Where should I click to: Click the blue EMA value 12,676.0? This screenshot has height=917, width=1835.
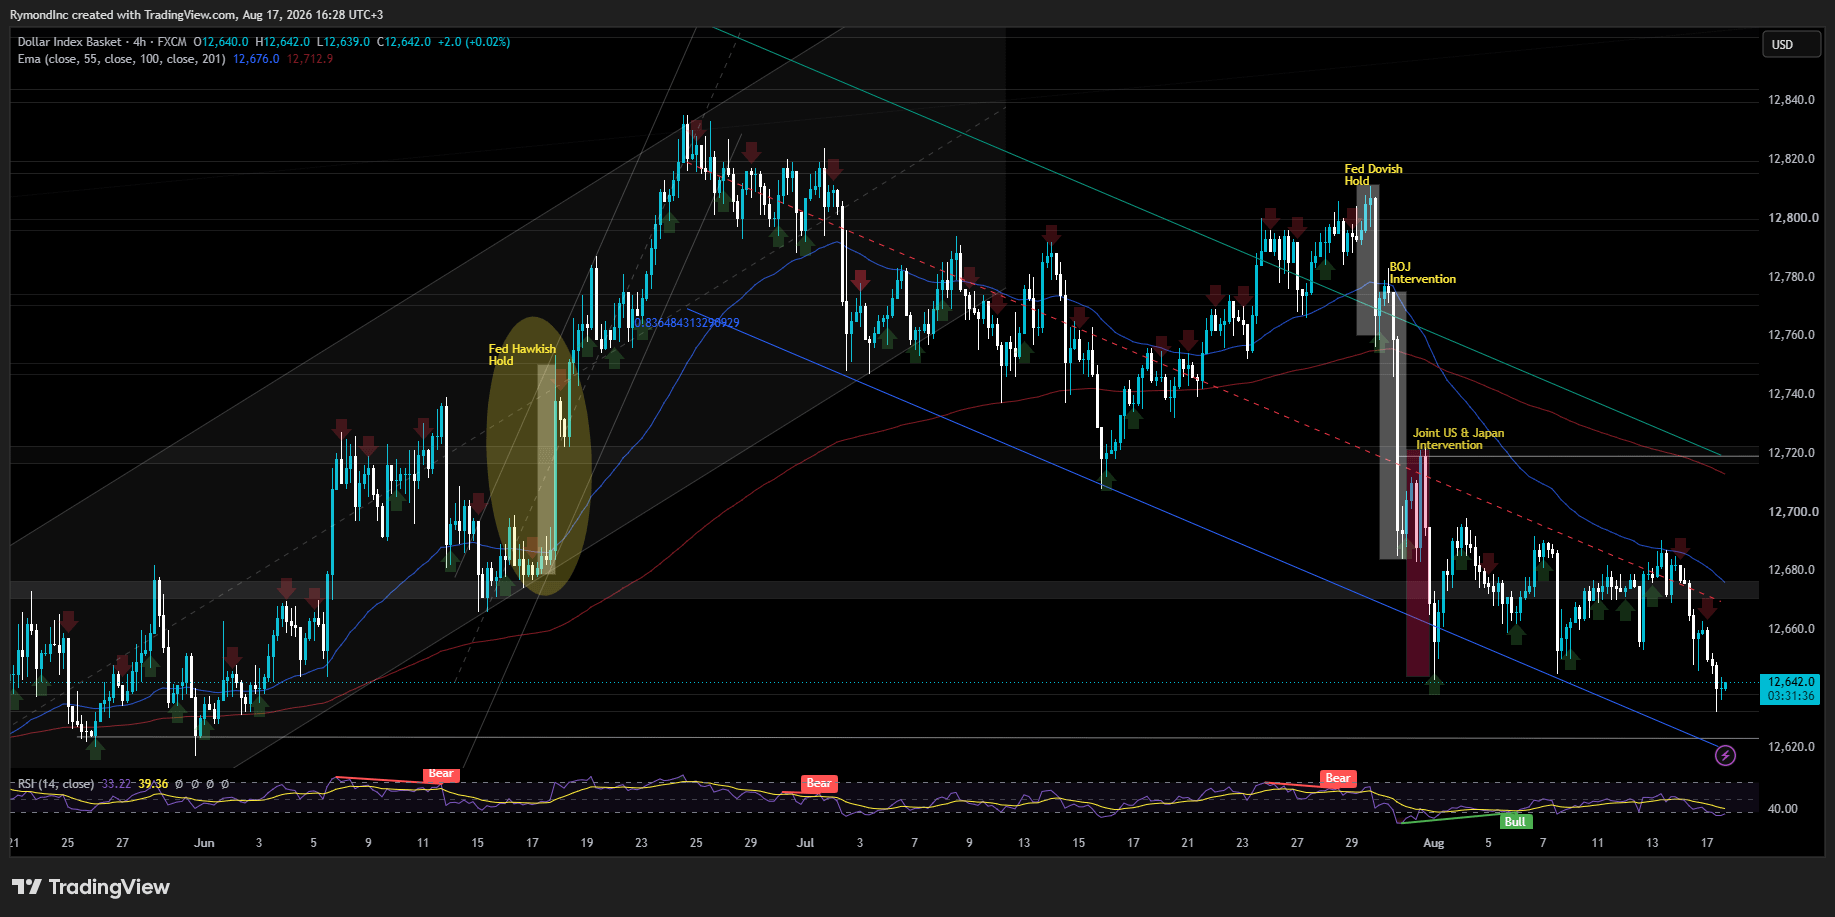click(256, 59)
